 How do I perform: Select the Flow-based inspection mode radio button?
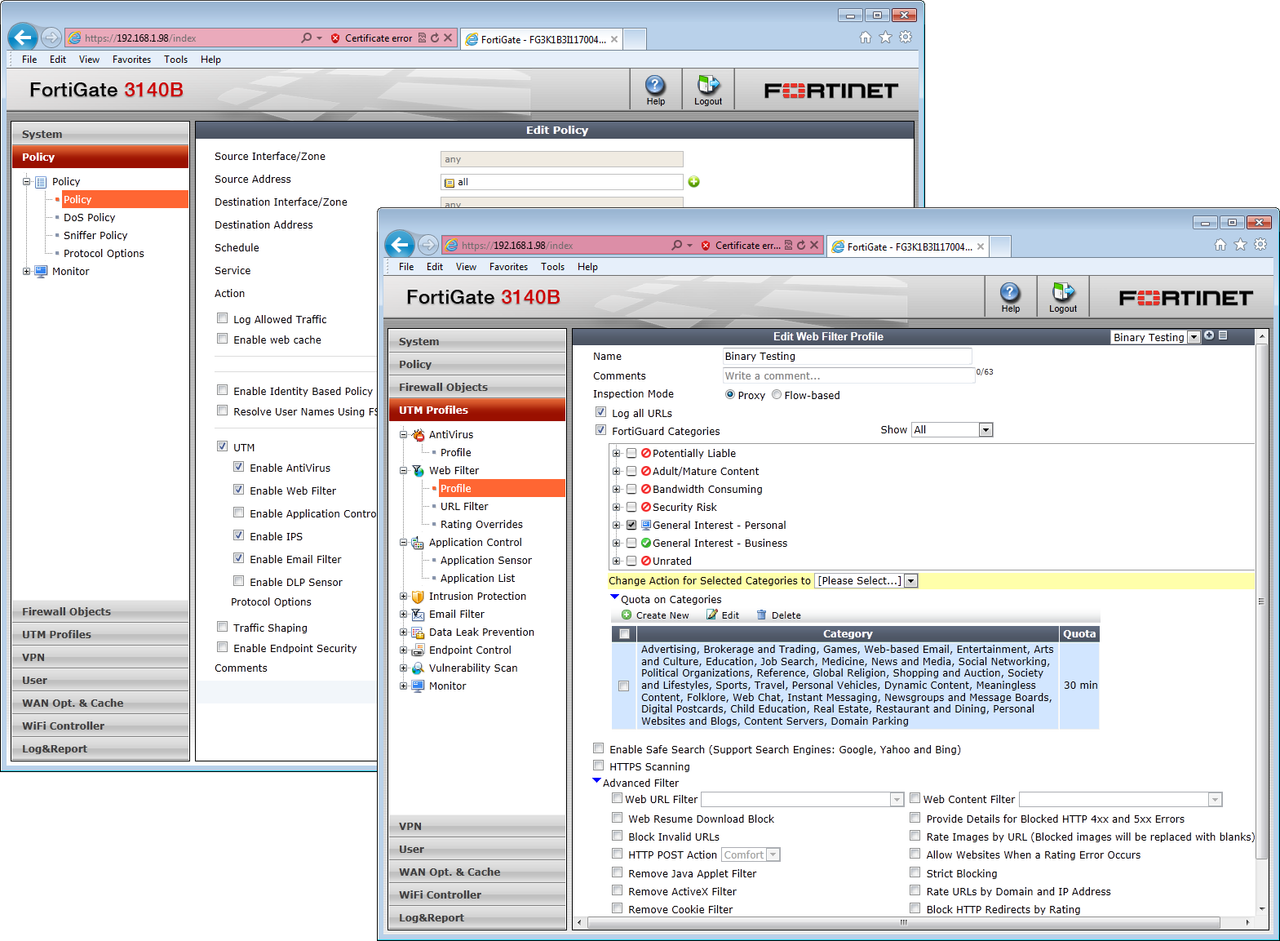pos(777,395)
